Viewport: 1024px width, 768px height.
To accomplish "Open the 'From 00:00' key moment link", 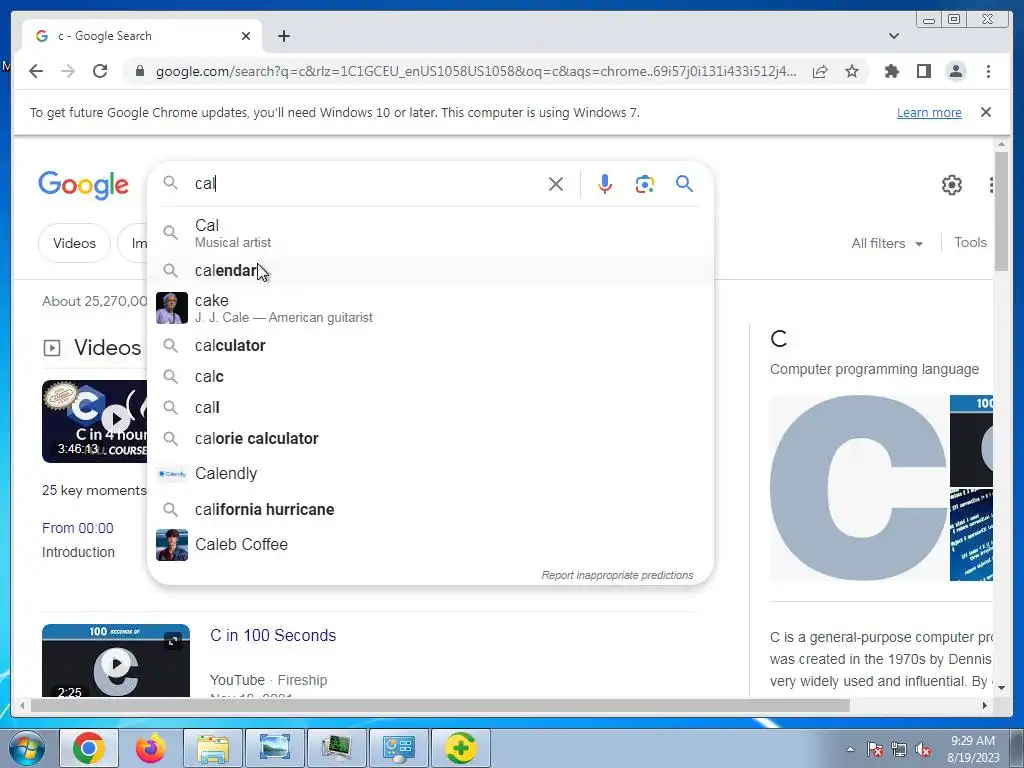I will (78, 528).
